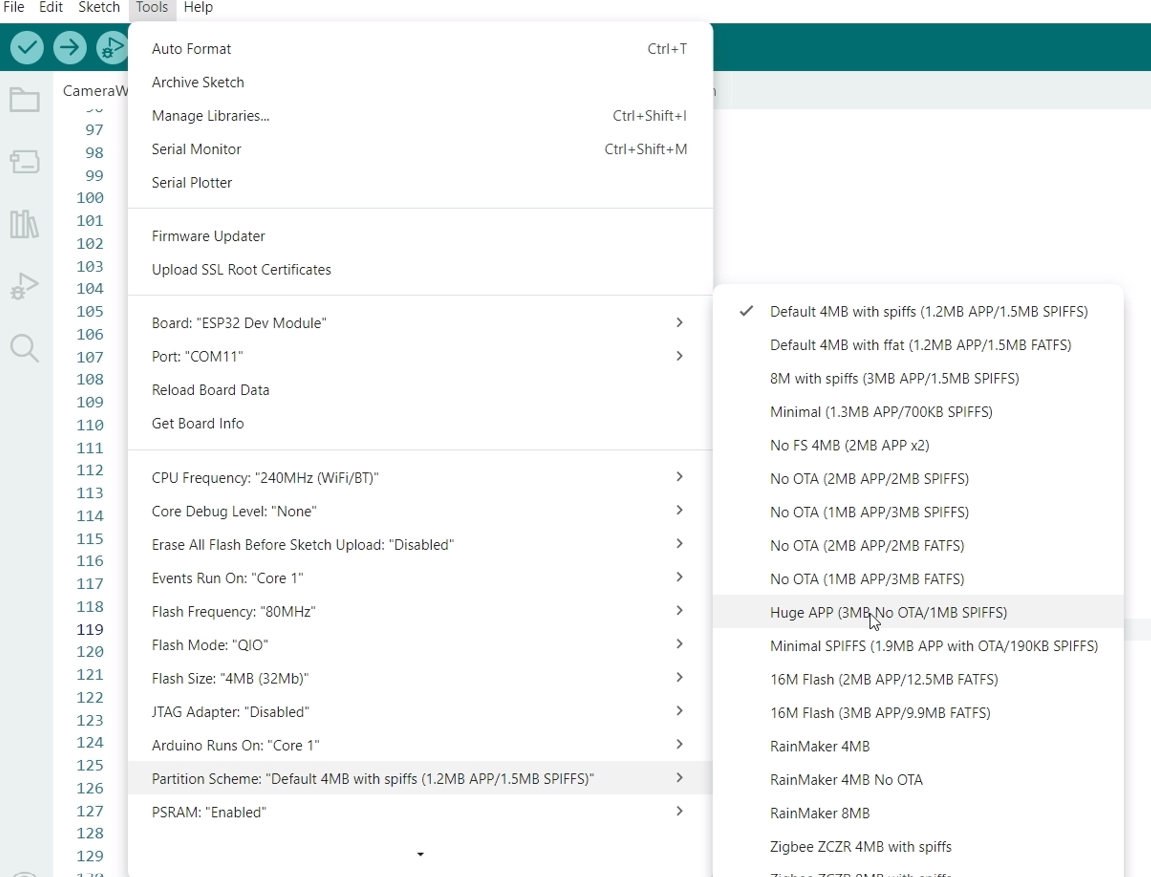Open the Sketchbook folder icon in sidebar
Image resolution: width=1151 pixels, height=877 pixels.
[24, 100]
